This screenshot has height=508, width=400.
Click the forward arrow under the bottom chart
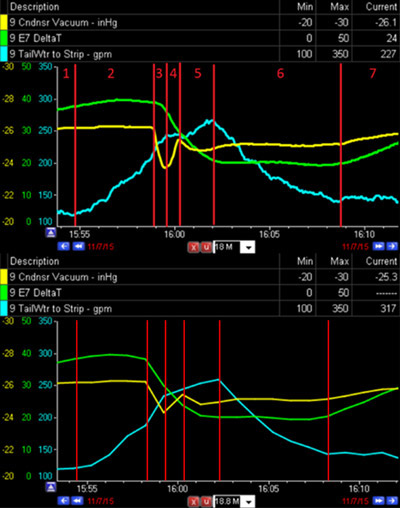pyautogui.click(x=392, y=500)
